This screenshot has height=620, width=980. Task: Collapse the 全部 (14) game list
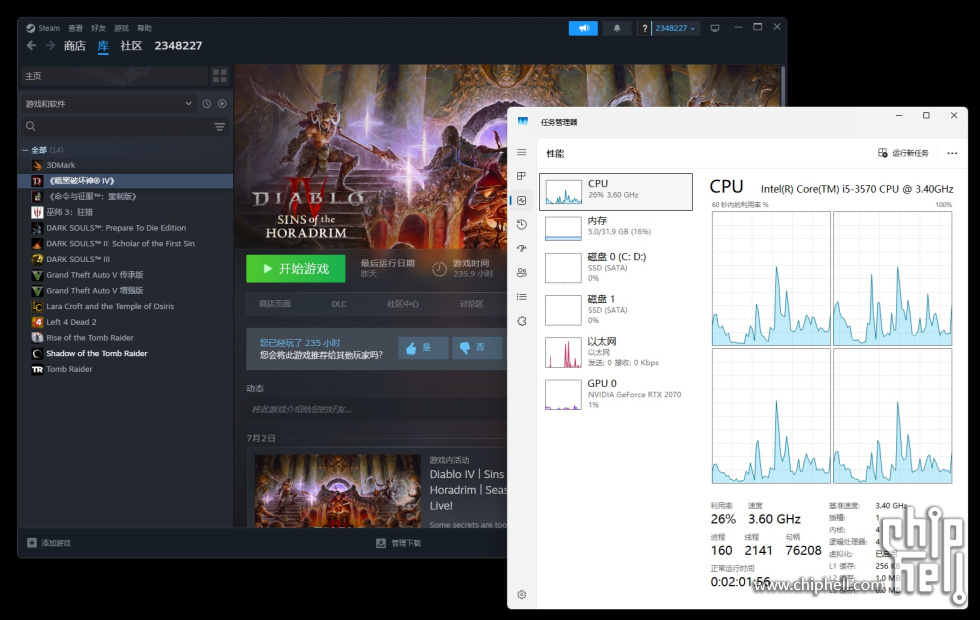(x=25, y=150)
